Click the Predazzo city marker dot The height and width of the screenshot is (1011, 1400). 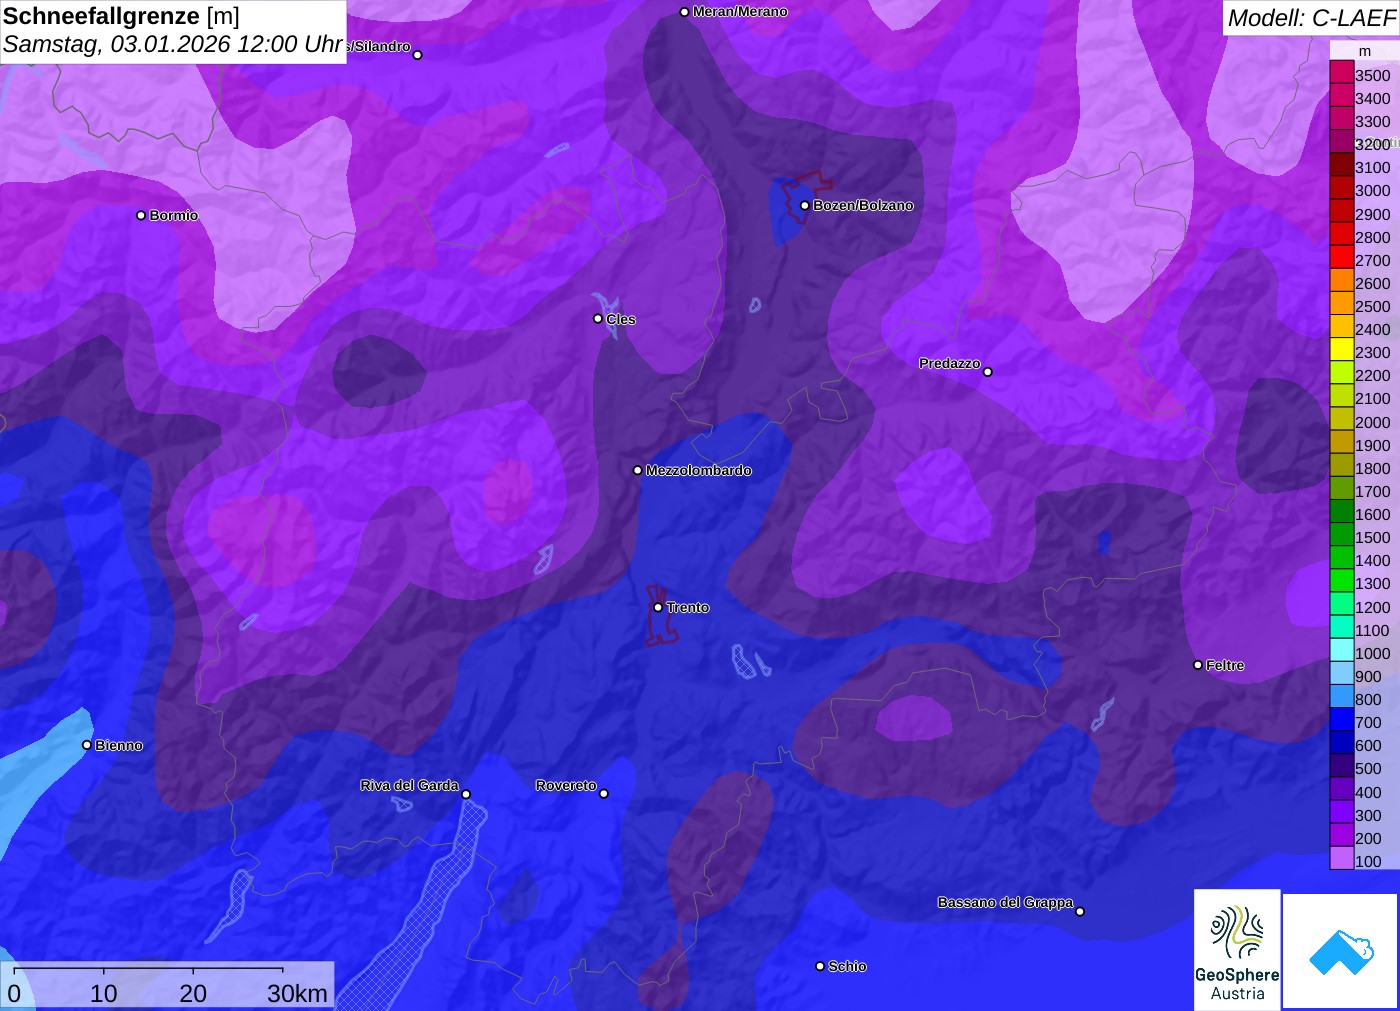[988, 372]
